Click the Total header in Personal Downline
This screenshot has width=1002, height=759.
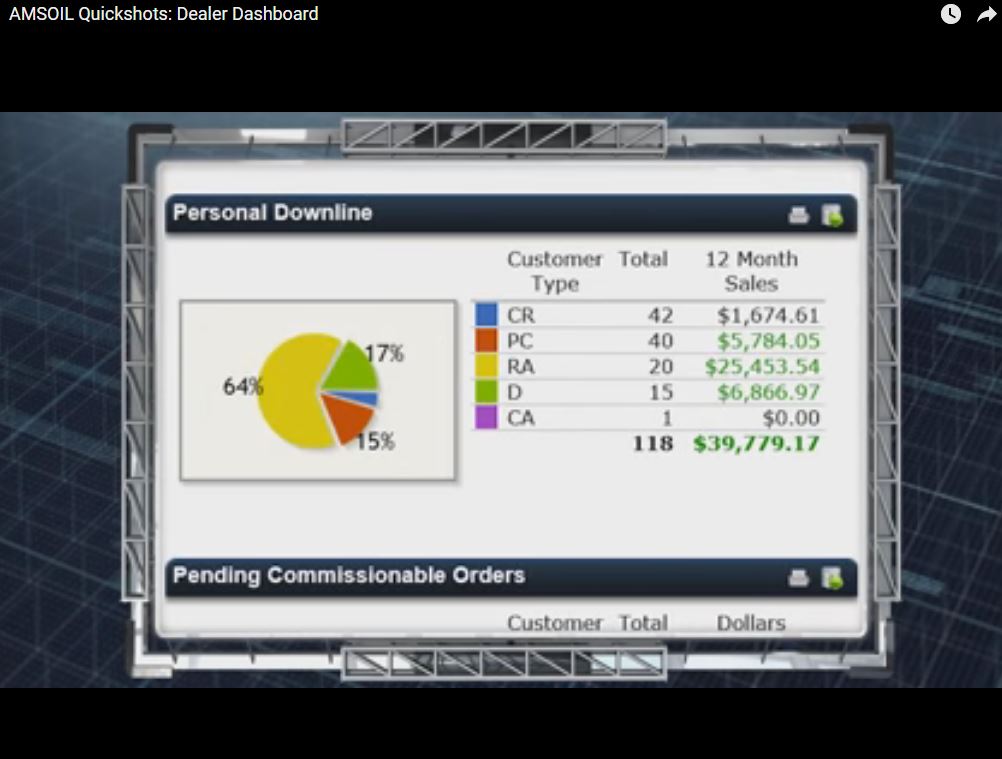click(643, 259)
